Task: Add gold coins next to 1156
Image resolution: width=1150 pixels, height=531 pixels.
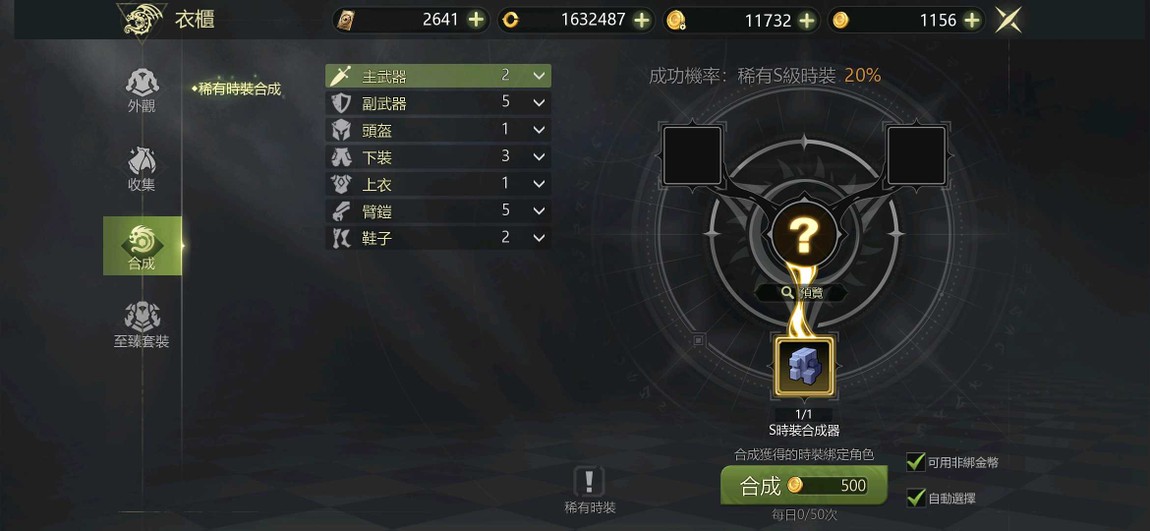Action: [973, 20]
